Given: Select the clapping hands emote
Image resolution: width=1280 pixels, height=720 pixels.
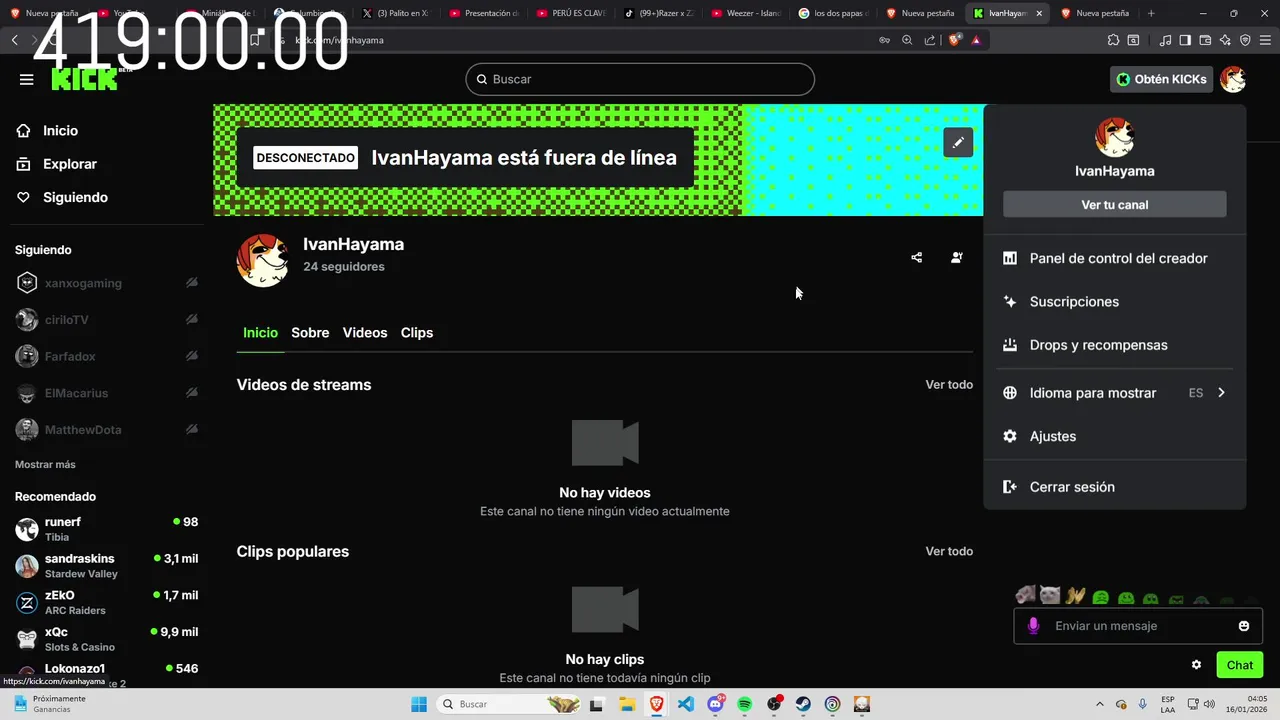Looking at the screenshot, I should tap(1075, 596).
